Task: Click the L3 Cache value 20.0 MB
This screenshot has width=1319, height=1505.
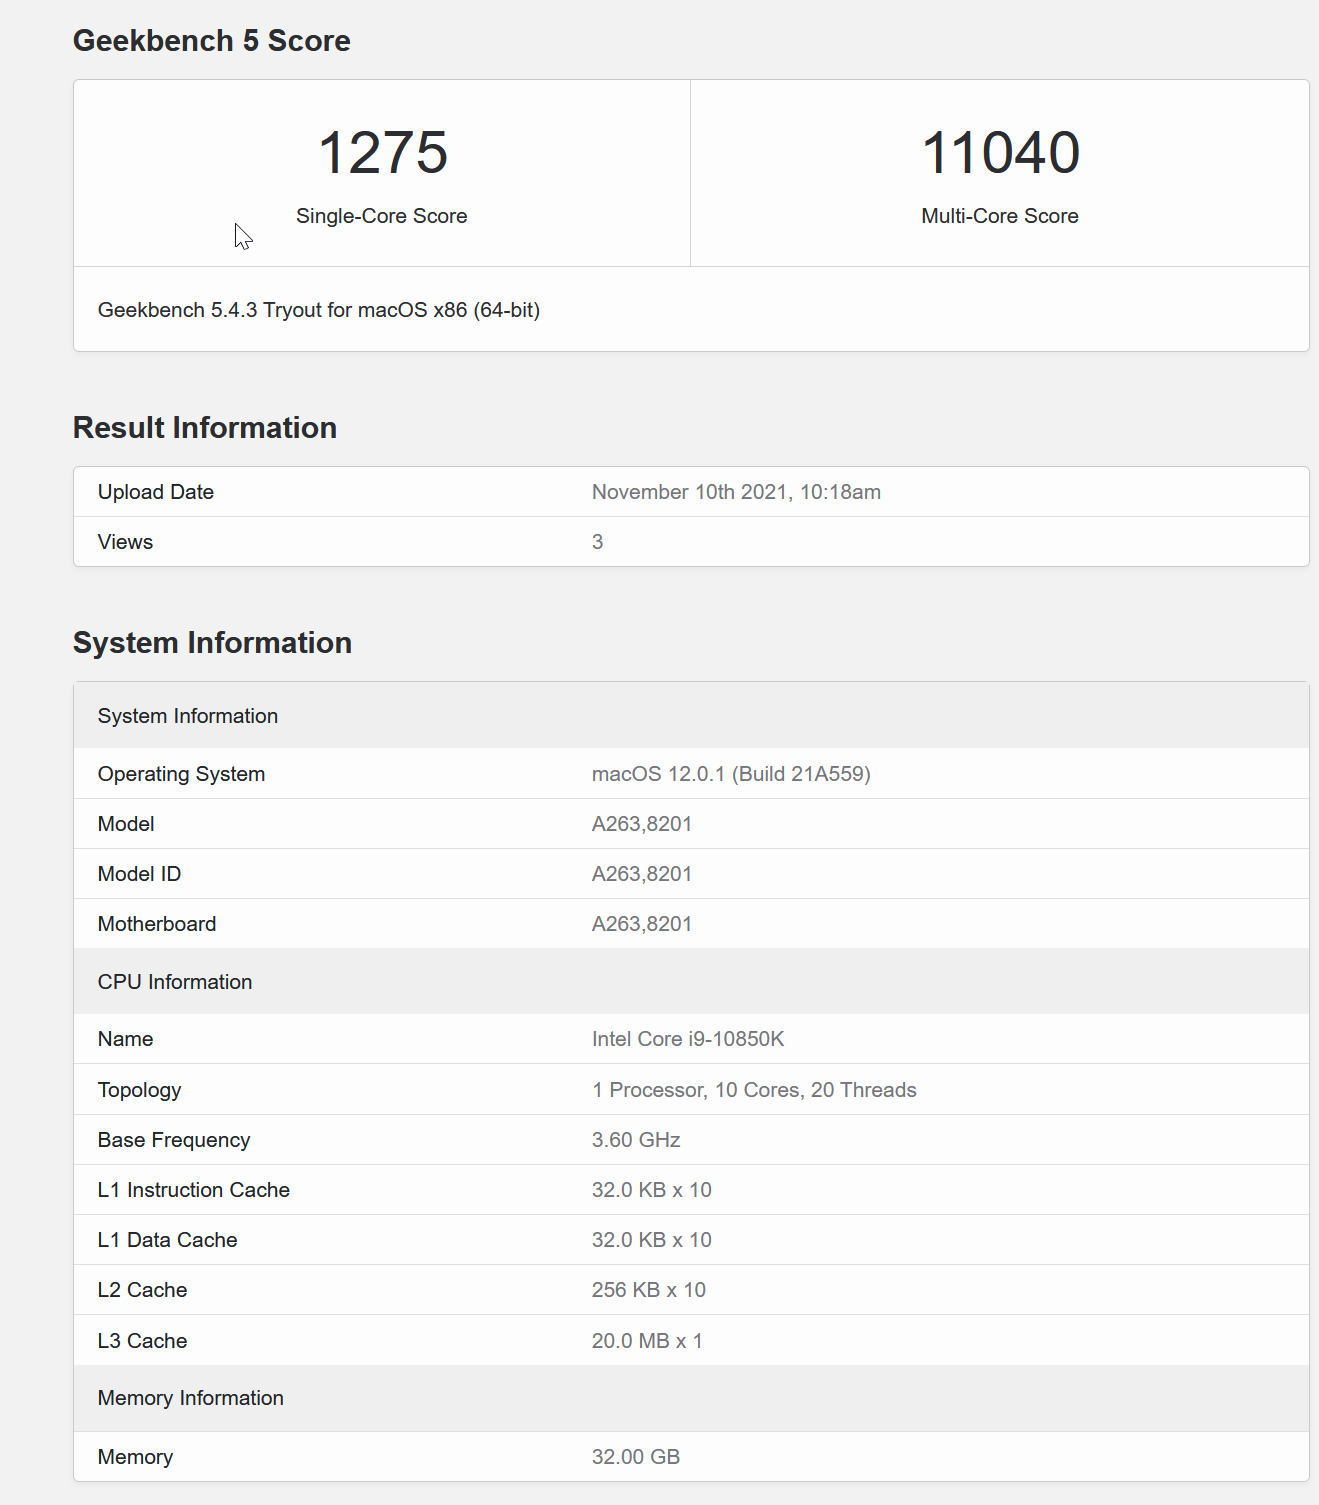Action: (x=646, y=1341)
